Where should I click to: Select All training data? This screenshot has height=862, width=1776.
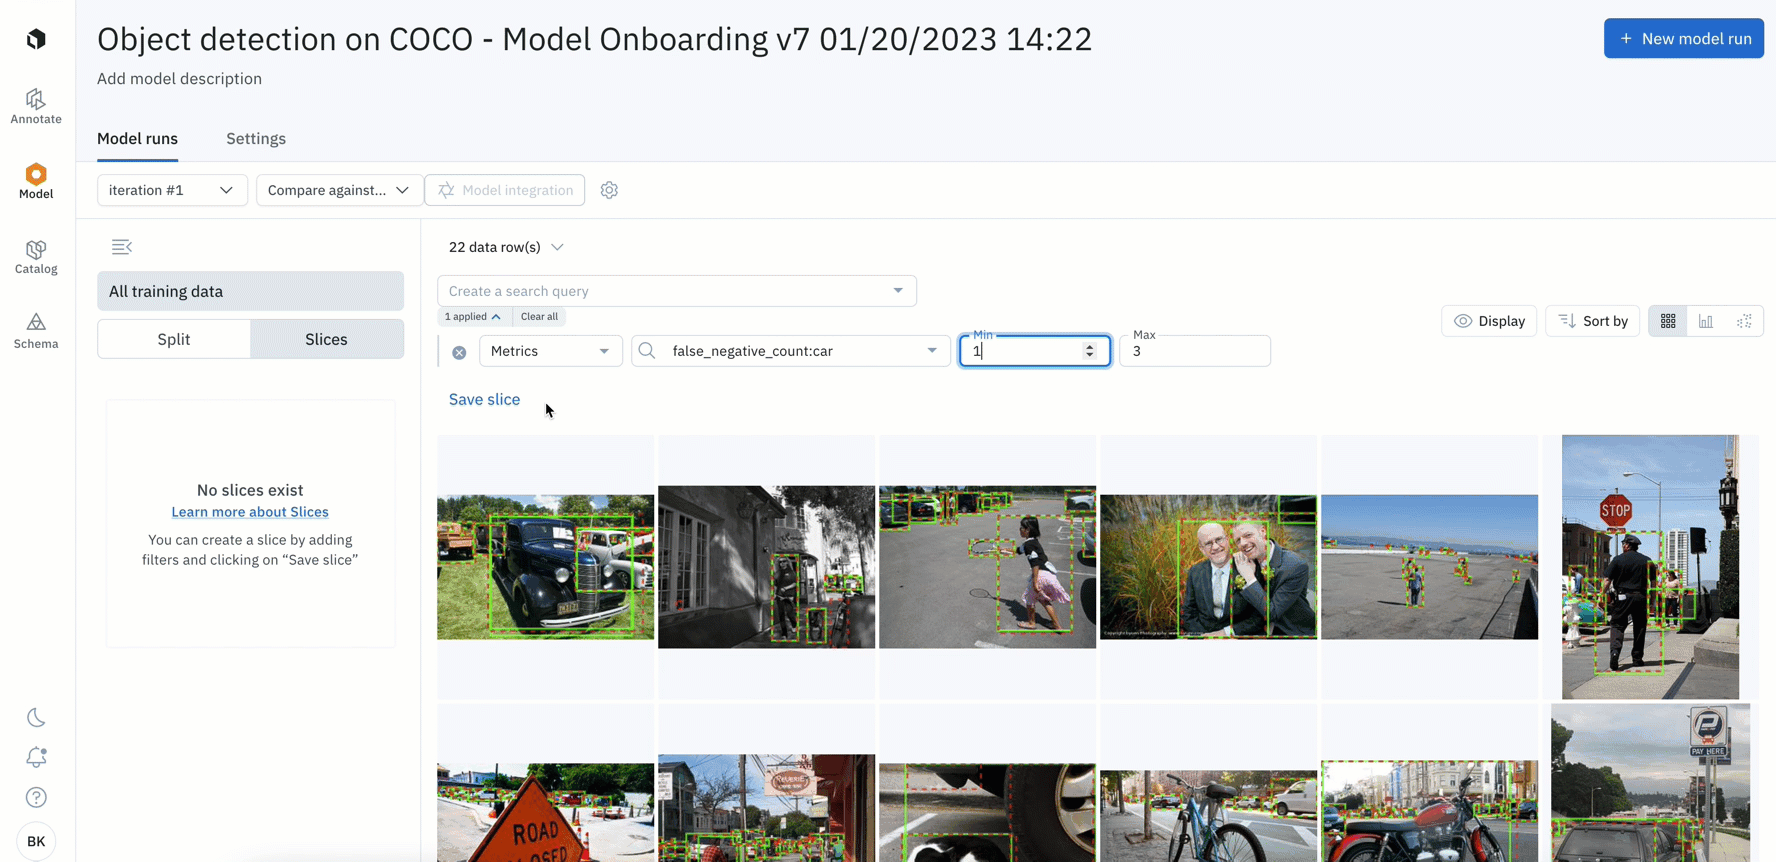pos(250,291)
